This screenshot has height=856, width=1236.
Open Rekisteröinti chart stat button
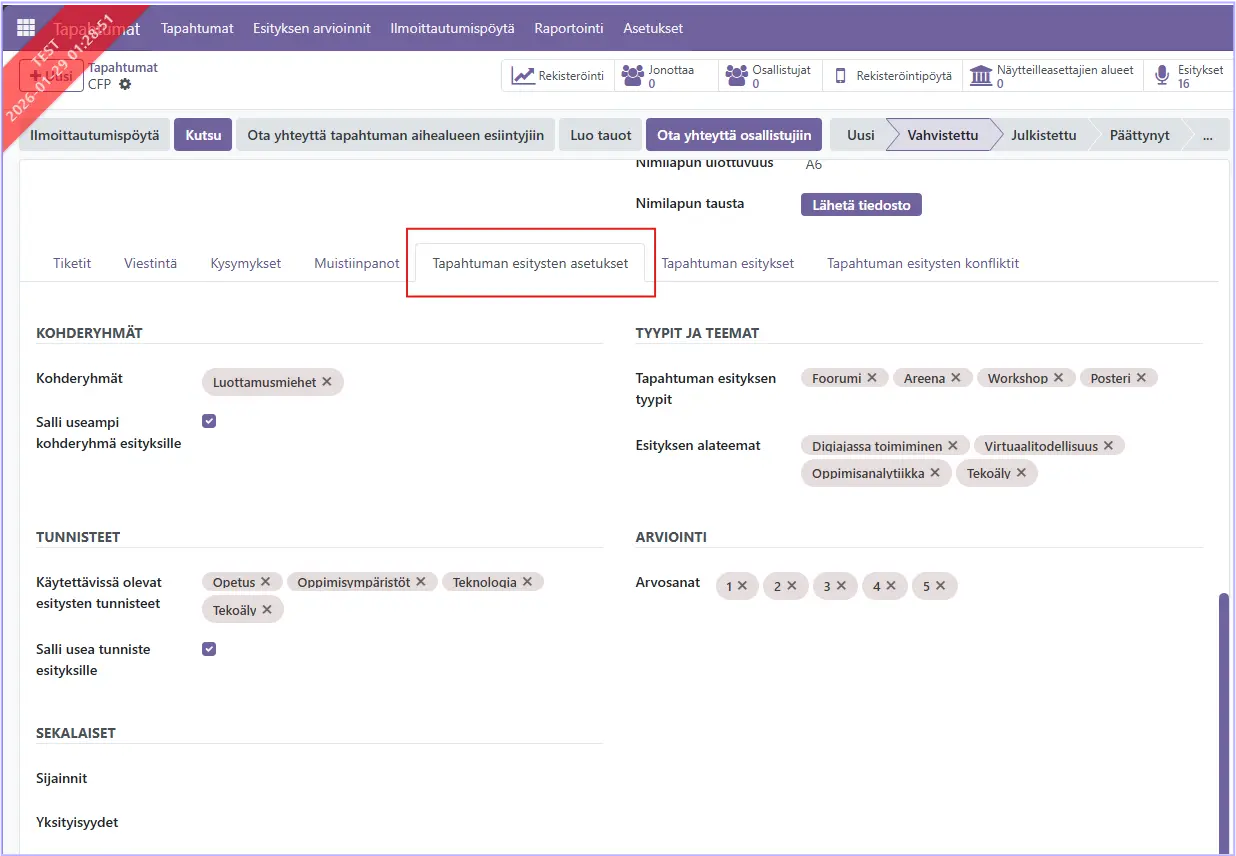558,76
